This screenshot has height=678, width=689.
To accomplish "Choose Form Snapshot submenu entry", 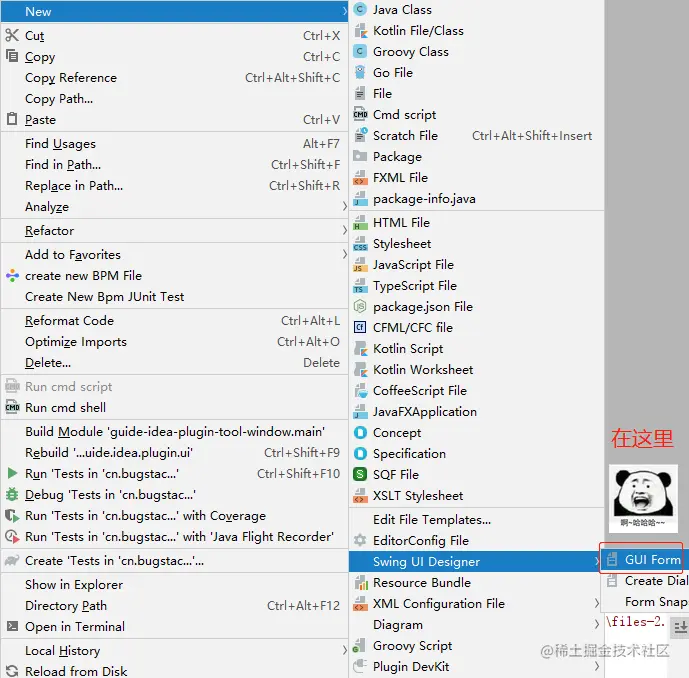I will tap(645, 602).
